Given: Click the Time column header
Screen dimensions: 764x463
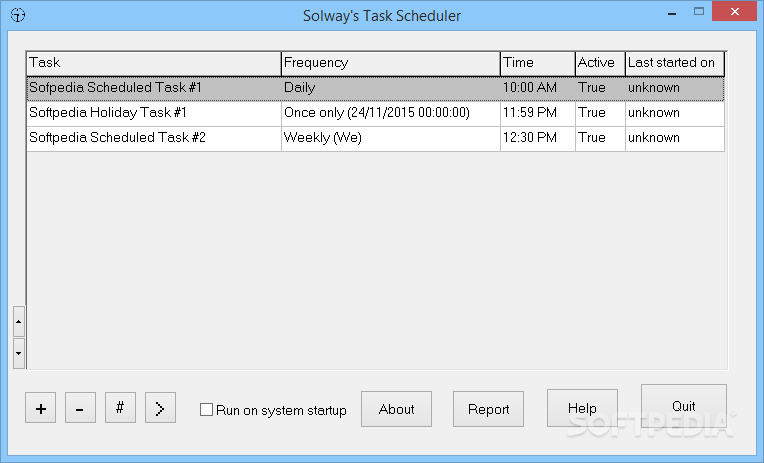Looking at the screenshot, I should point(537,63).
